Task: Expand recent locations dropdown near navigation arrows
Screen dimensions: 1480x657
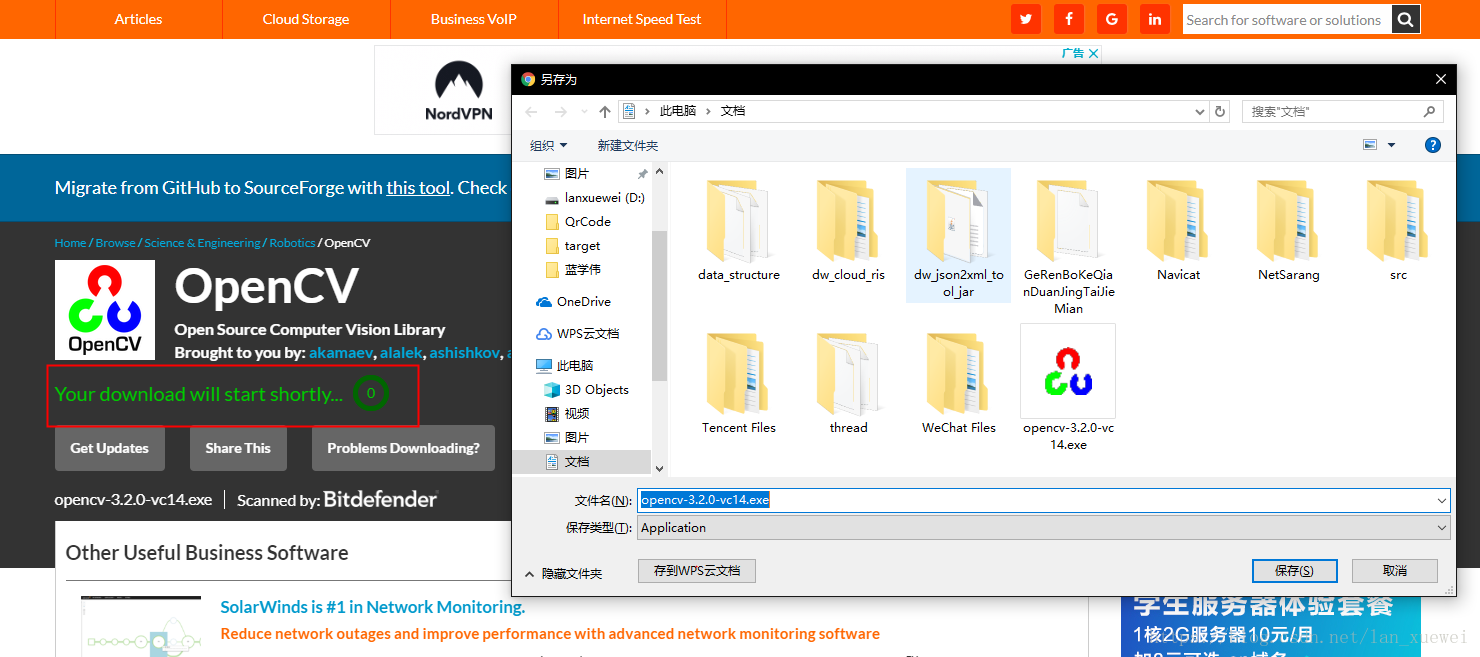Action: click(584, 111)
